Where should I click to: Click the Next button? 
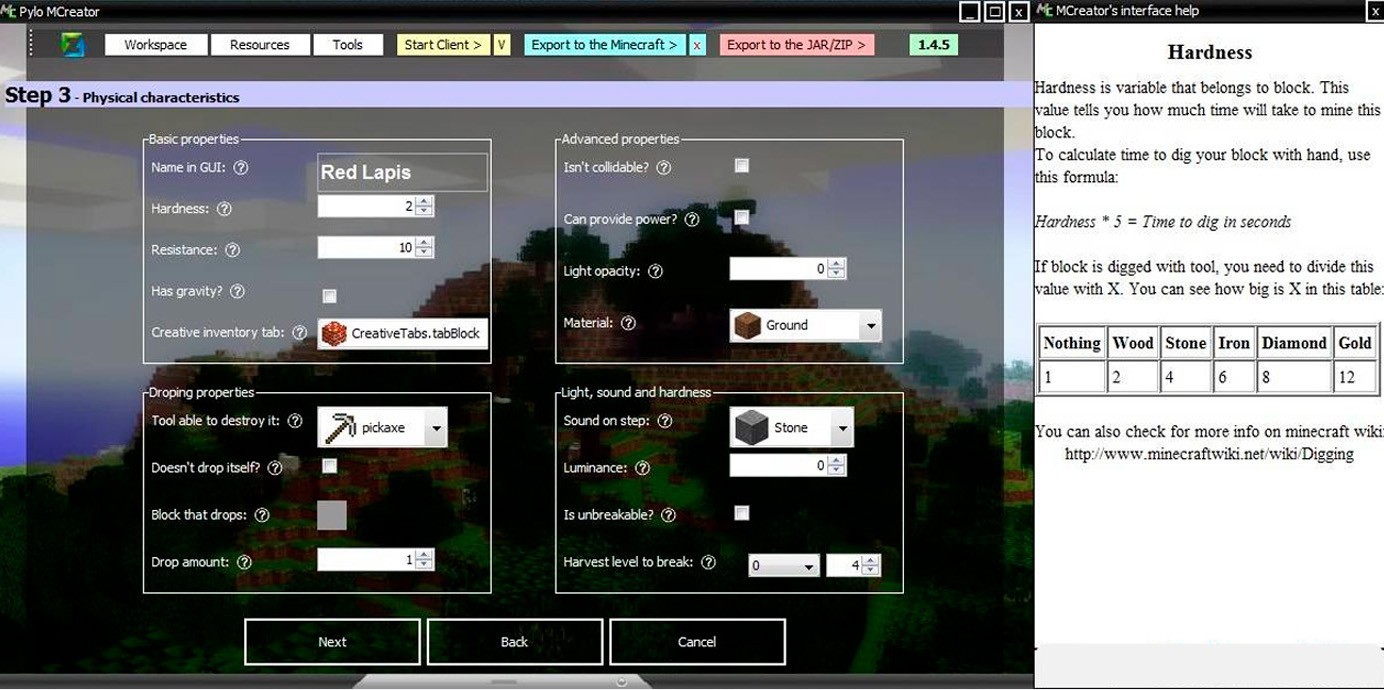(331, 641)
